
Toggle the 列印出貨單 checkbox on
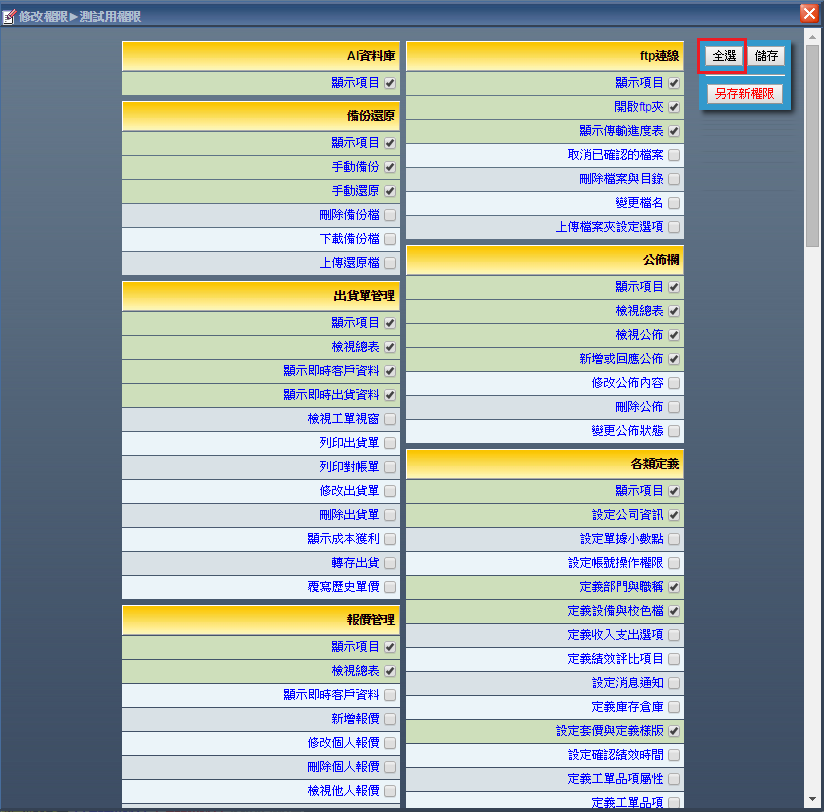point(390,443)
